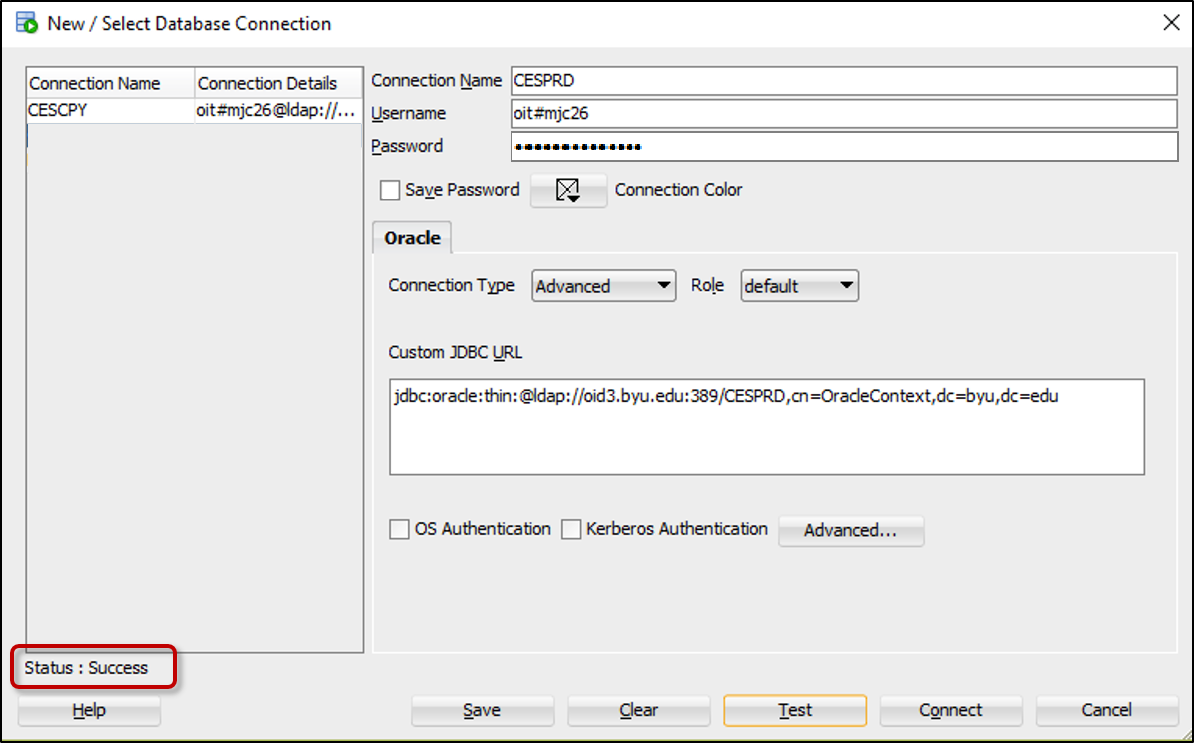Cancel the dialog with Cancel button
Image resolution: width=1194 pixels, height=743 pixels.
coord(1106,710)
